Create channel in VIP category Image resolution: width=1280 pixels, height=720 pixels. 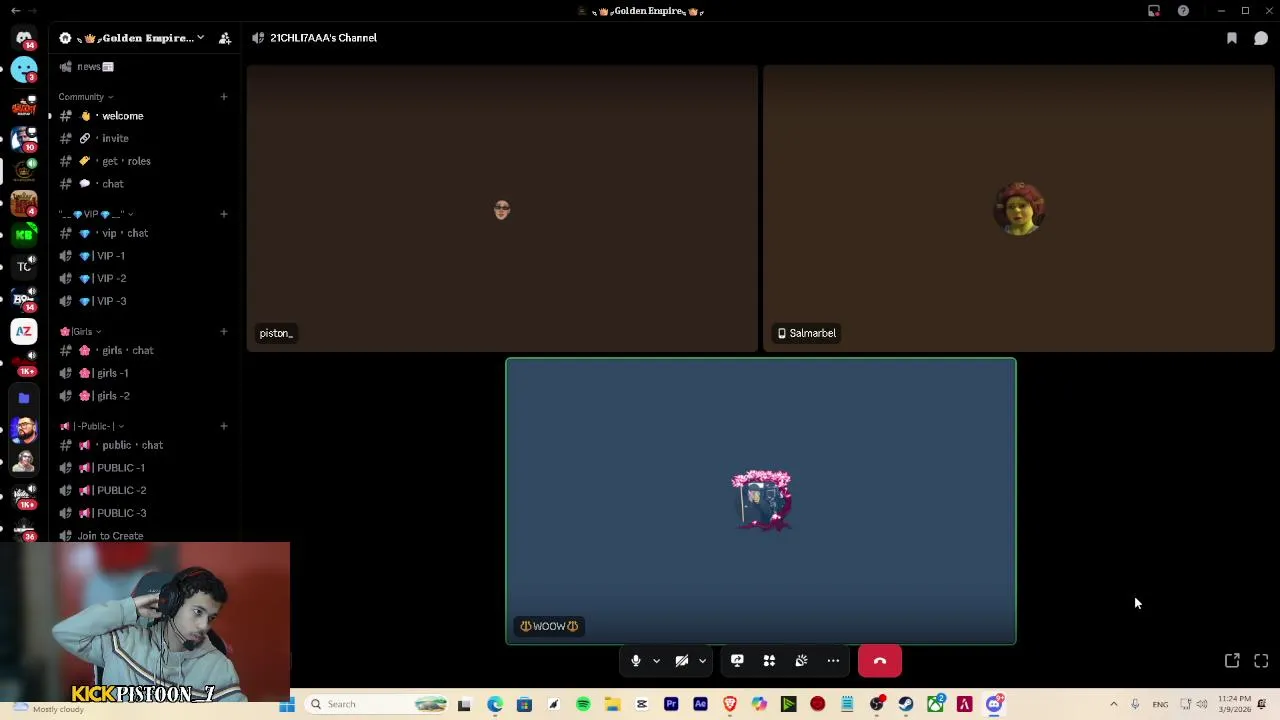[224, 214]
